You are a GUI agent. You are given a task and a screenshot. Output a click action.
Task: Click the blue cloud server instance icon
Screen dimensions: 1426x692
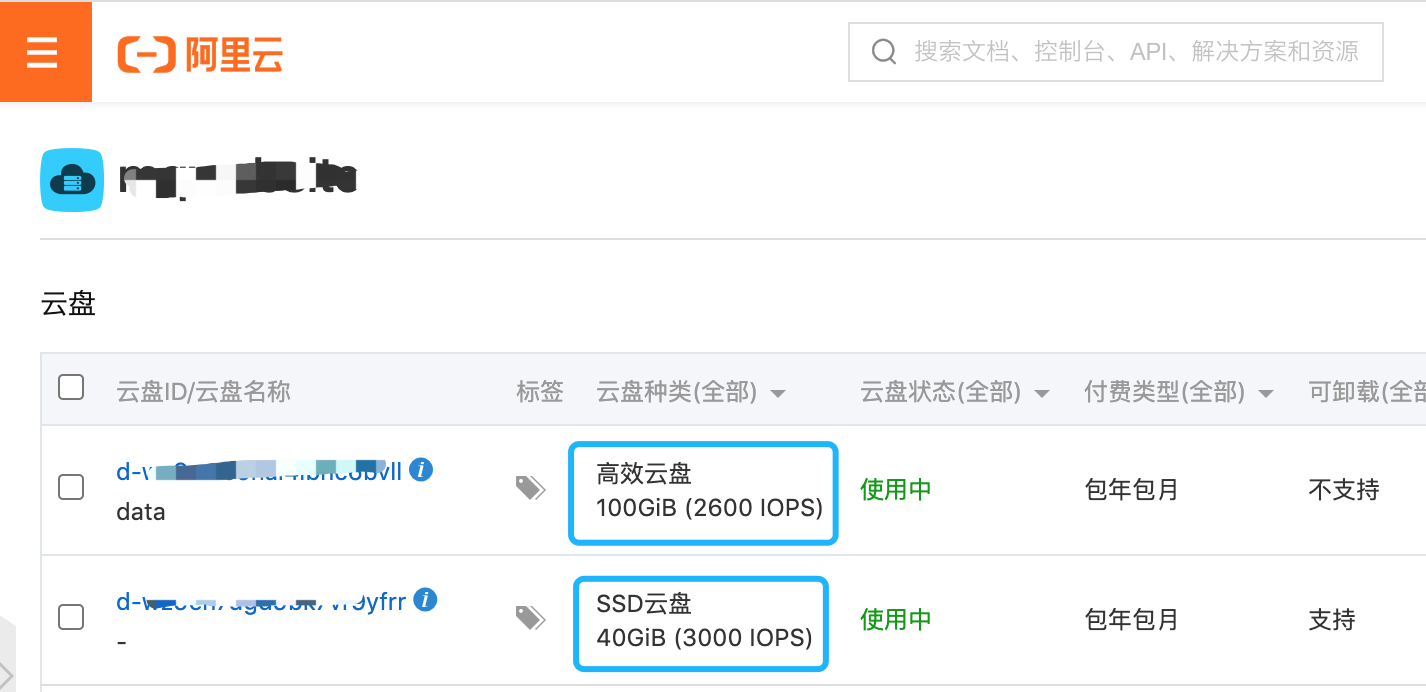pos(72,180)
